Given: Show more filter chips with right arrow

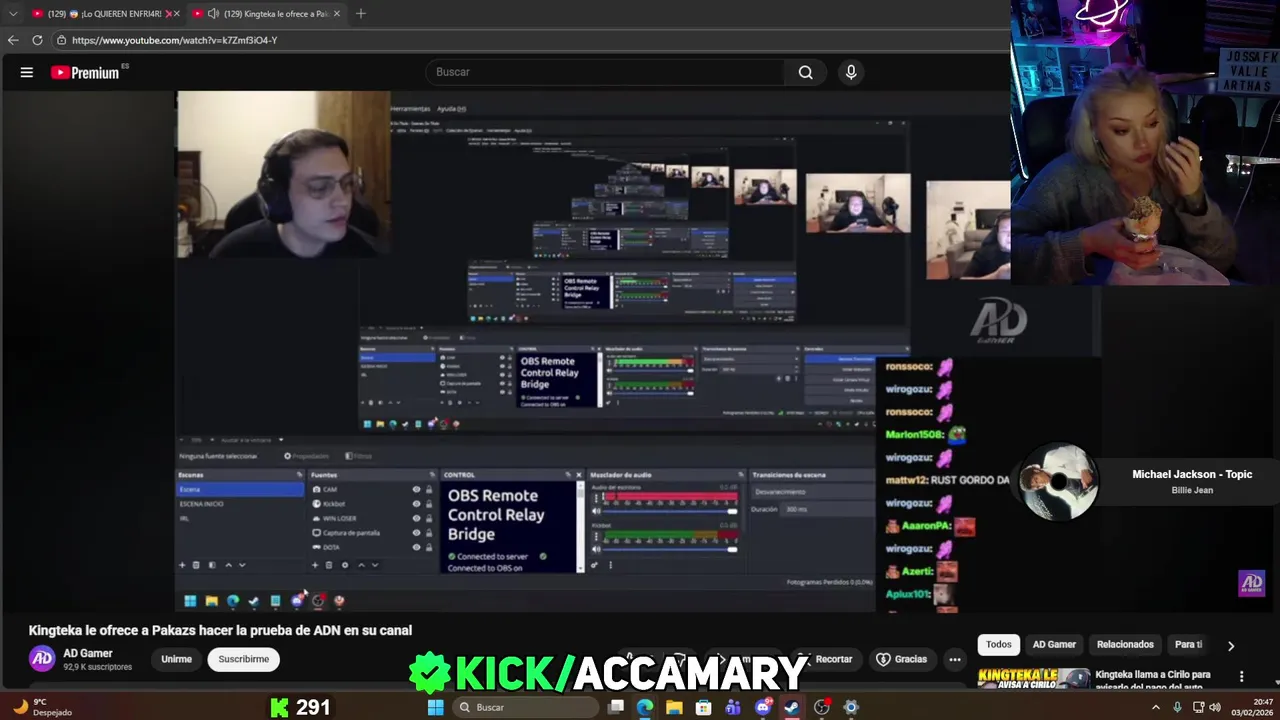Looking at the screenshot, I should point(1231,646).
